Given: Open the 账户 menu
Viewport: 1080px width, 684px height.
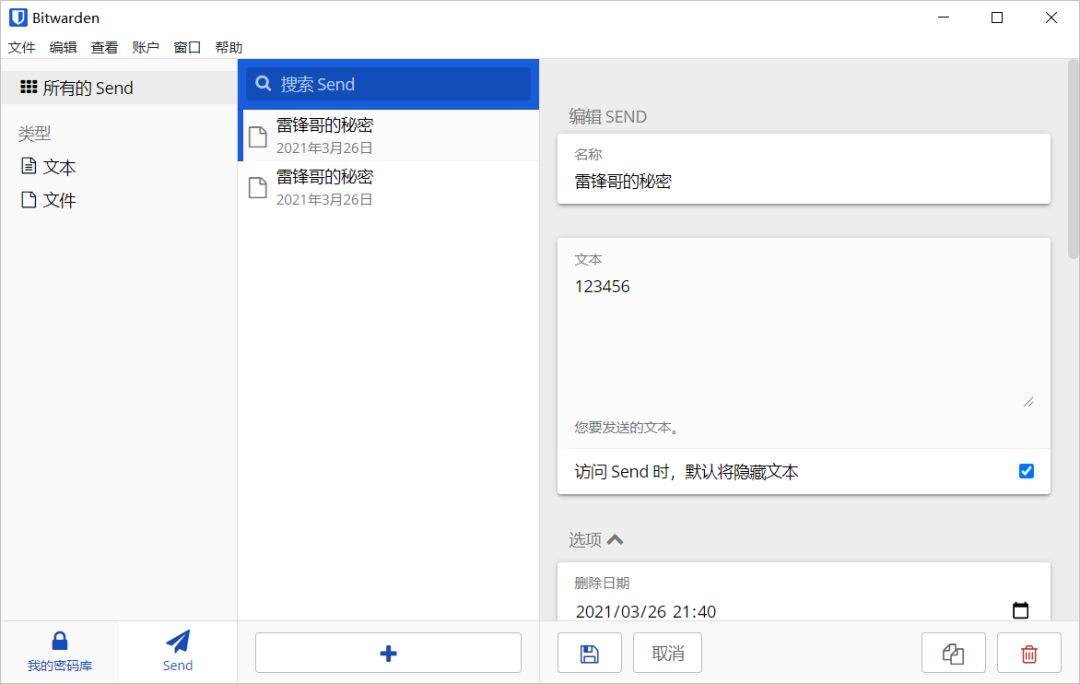Looking at the screenshot, I should 145,48.
